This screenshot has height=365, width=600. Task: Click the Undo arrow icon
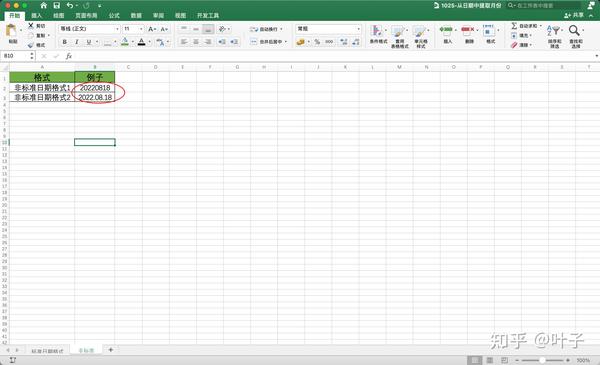pyautogui.click(x=70, y=5)
